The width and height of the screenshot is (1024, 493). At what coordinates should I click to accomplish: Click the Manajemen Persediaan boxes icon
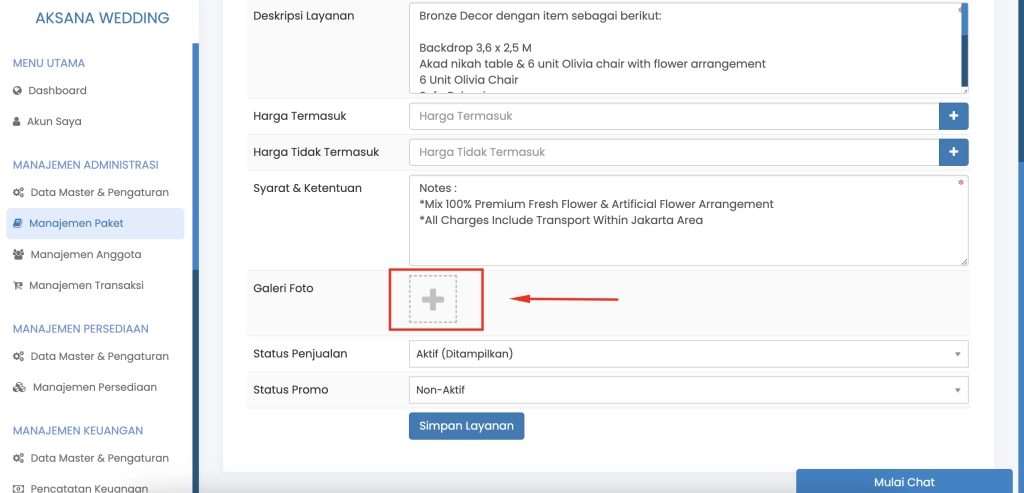pos(18,388)
